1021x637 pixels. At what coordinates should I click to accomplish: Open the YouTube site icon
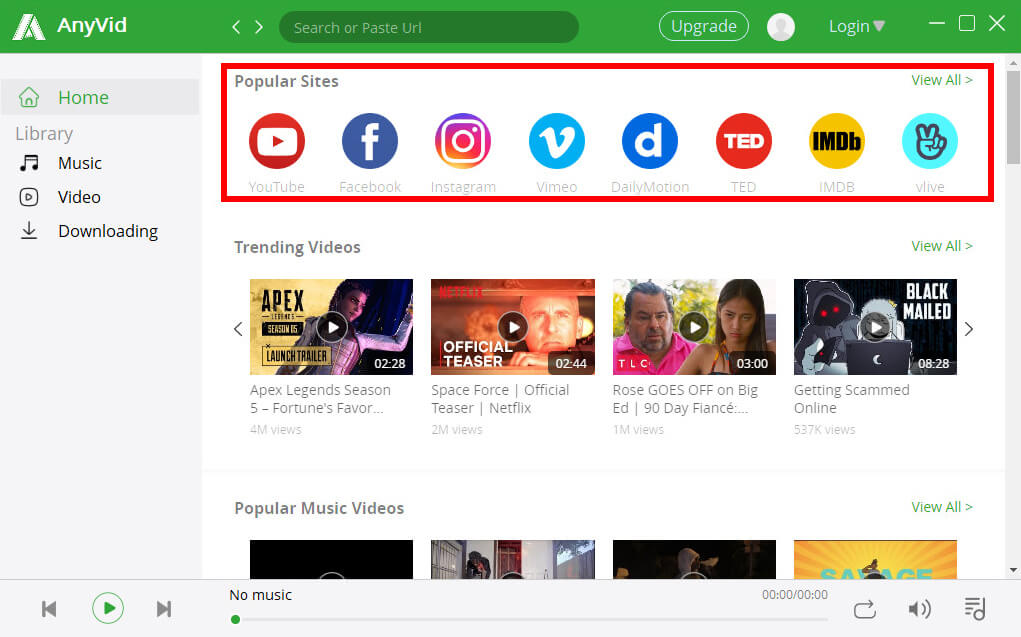[277, 141]
